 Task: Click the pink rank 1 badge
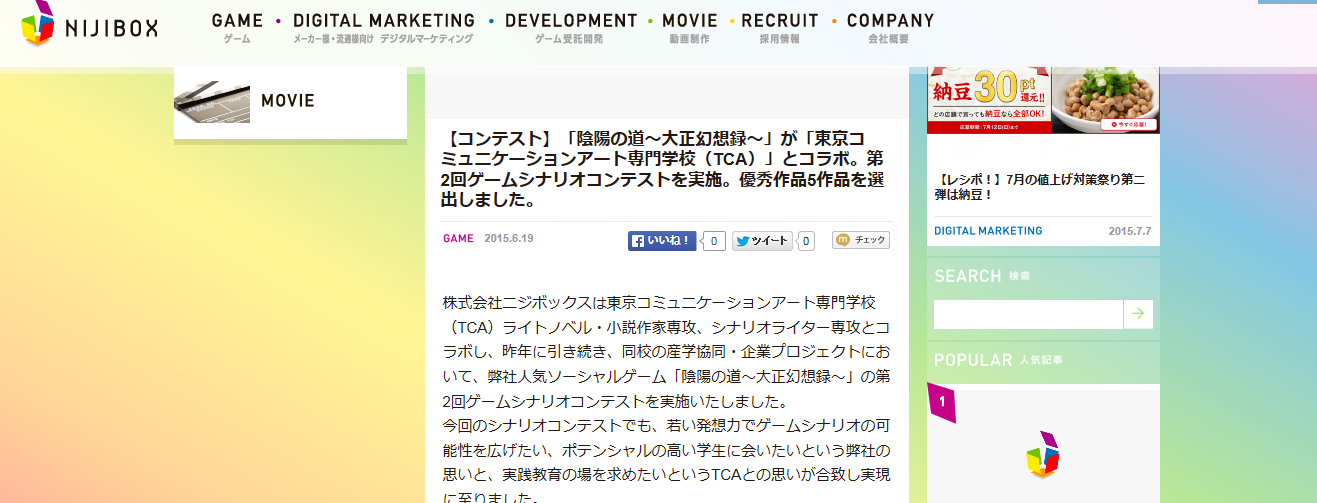[941, 402]
